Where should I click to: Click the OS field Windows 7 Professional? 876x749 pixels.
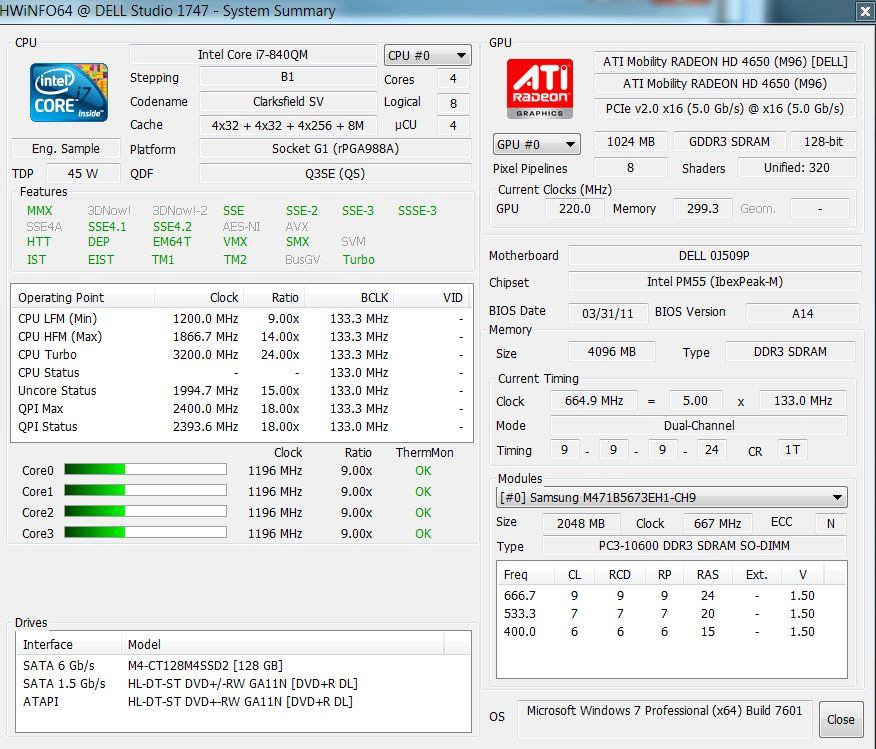(x=664, y=719)
